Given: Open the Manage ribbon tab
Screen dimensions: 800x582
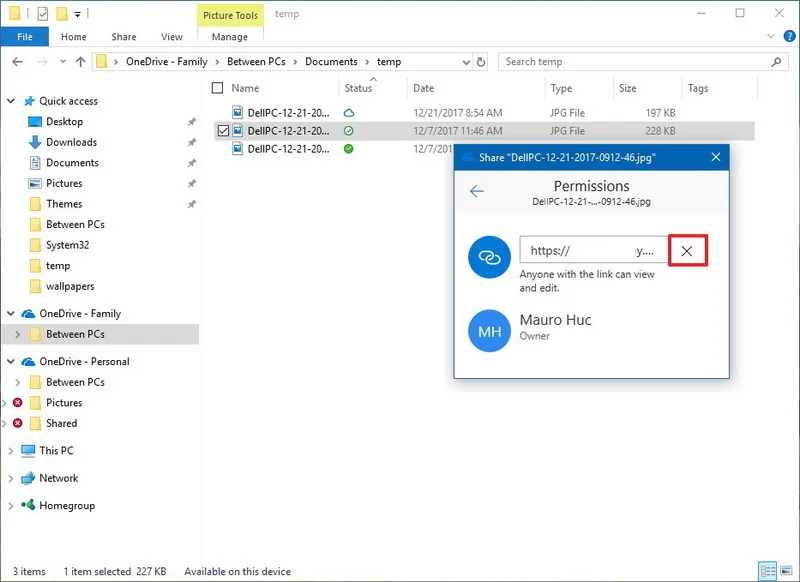Looking at the screenshot, I should pyautogui.click(x=230, y=37).
